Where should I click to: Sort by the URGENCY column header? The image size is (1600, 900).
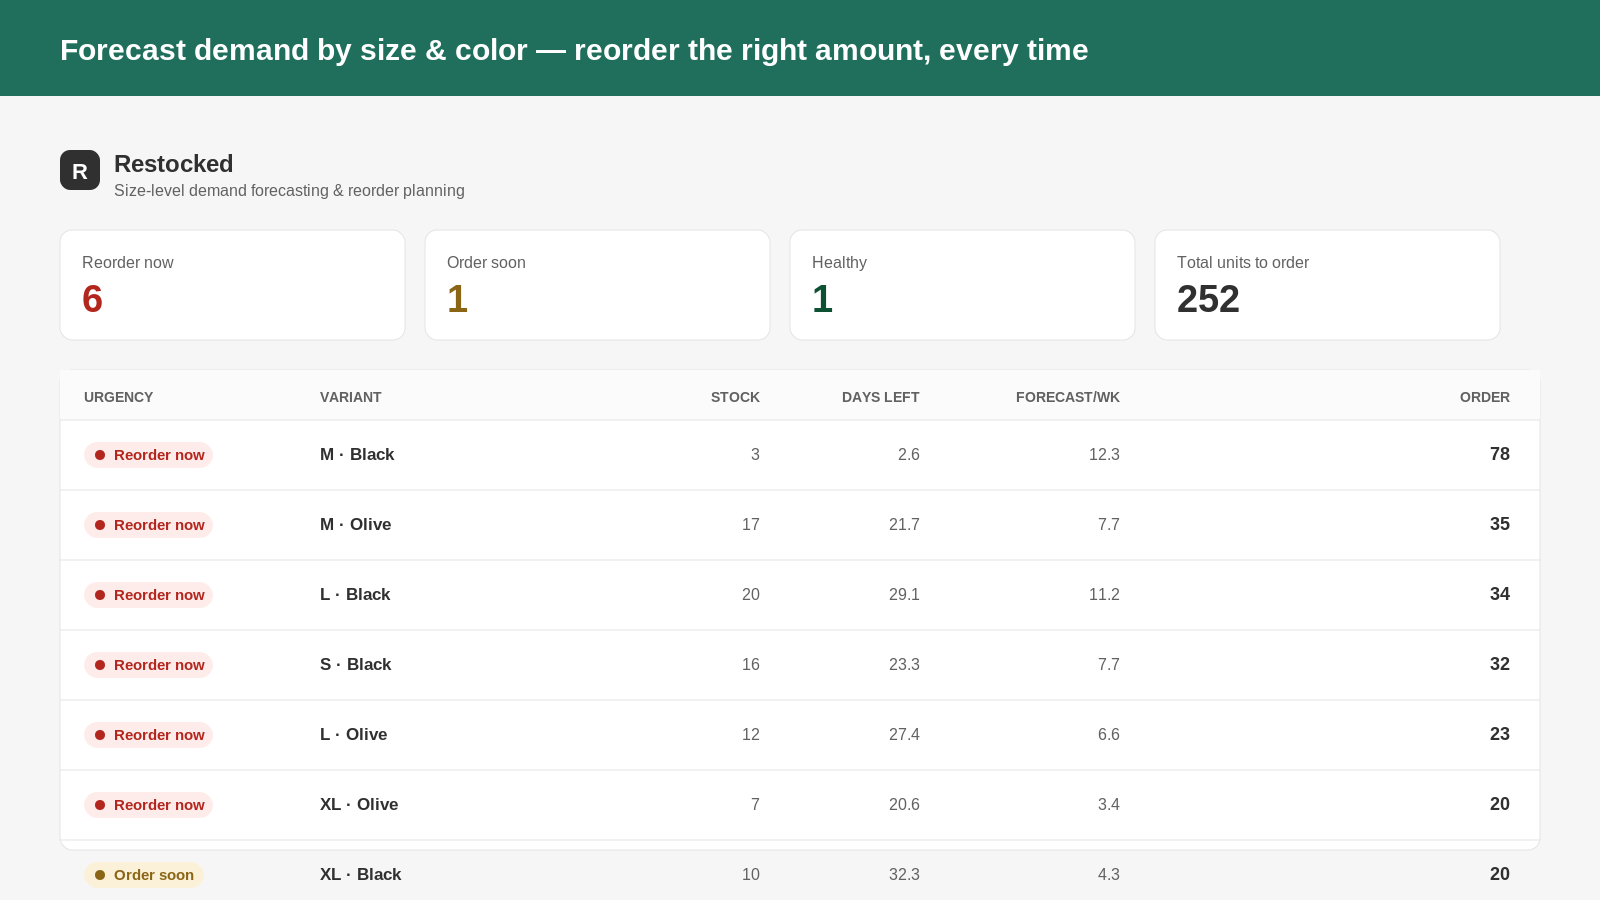coord(118,397)
